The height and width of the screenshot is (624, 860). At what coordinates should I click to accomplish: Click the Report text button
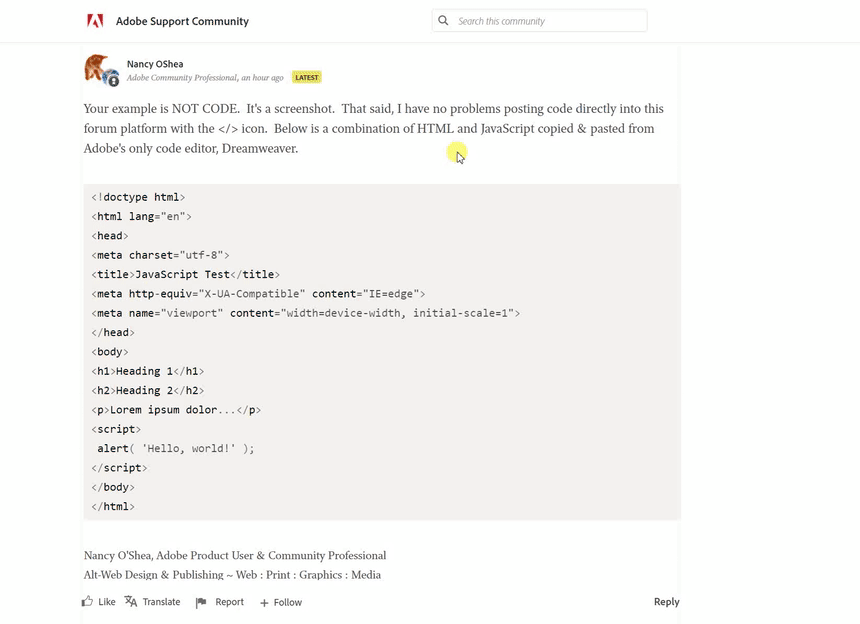click(x=229, y=602)
